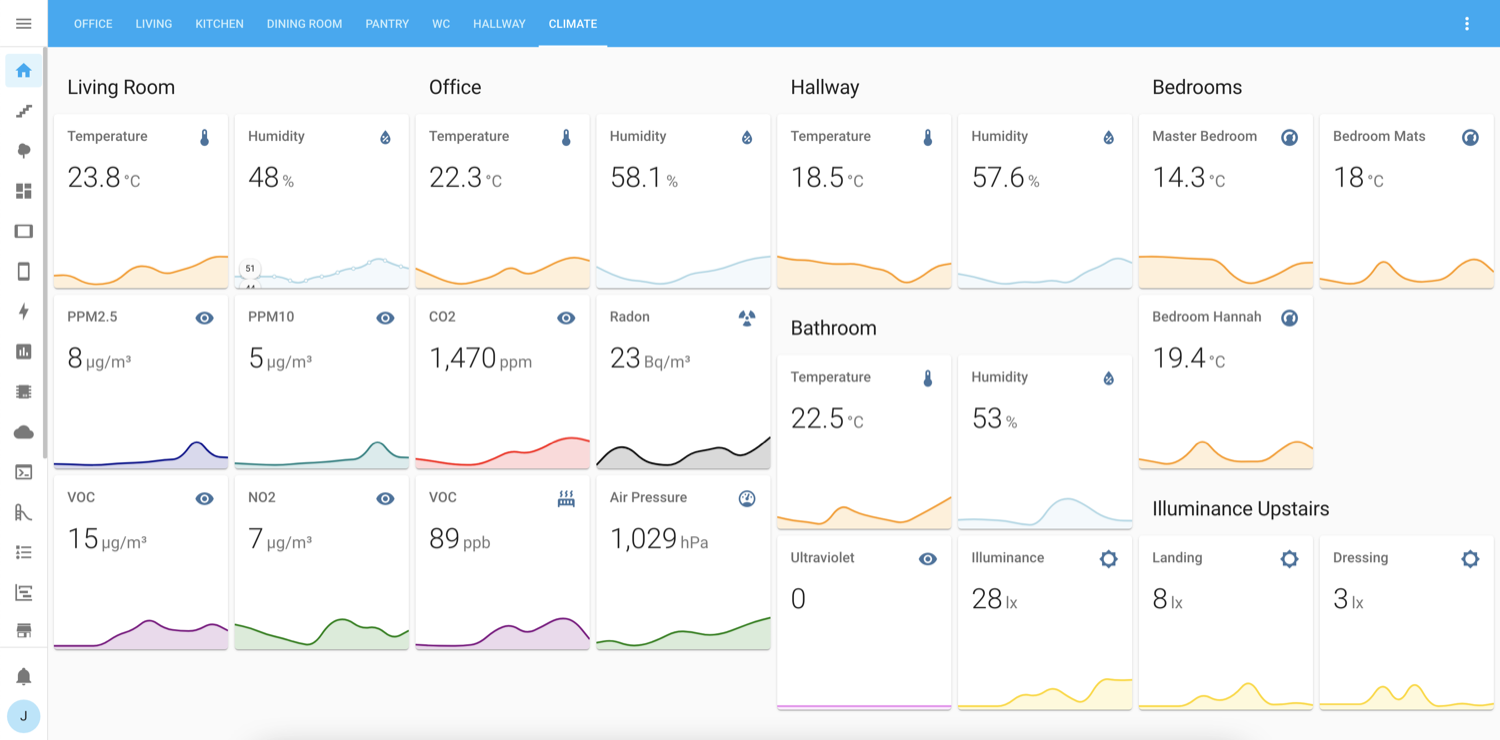1500x740 pixels.
Task: Select the CLIMATE tab
Action: click(573, 24)
